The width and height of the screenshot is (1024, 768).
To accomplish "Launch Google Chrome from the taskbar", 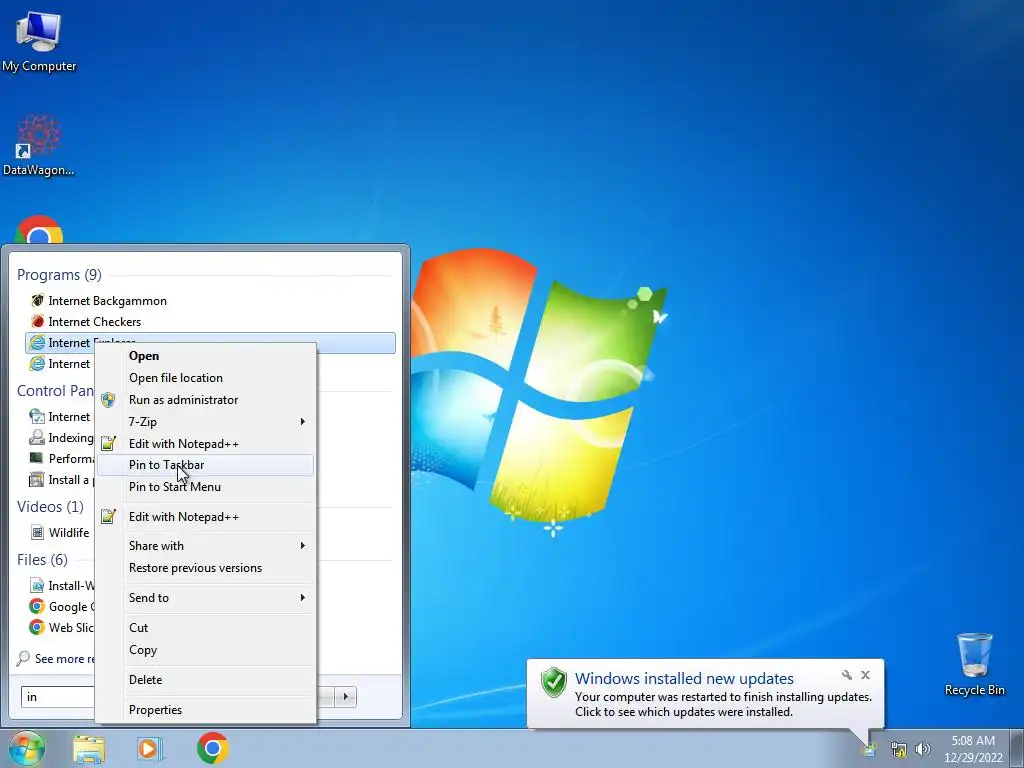I will click(212, 748).
